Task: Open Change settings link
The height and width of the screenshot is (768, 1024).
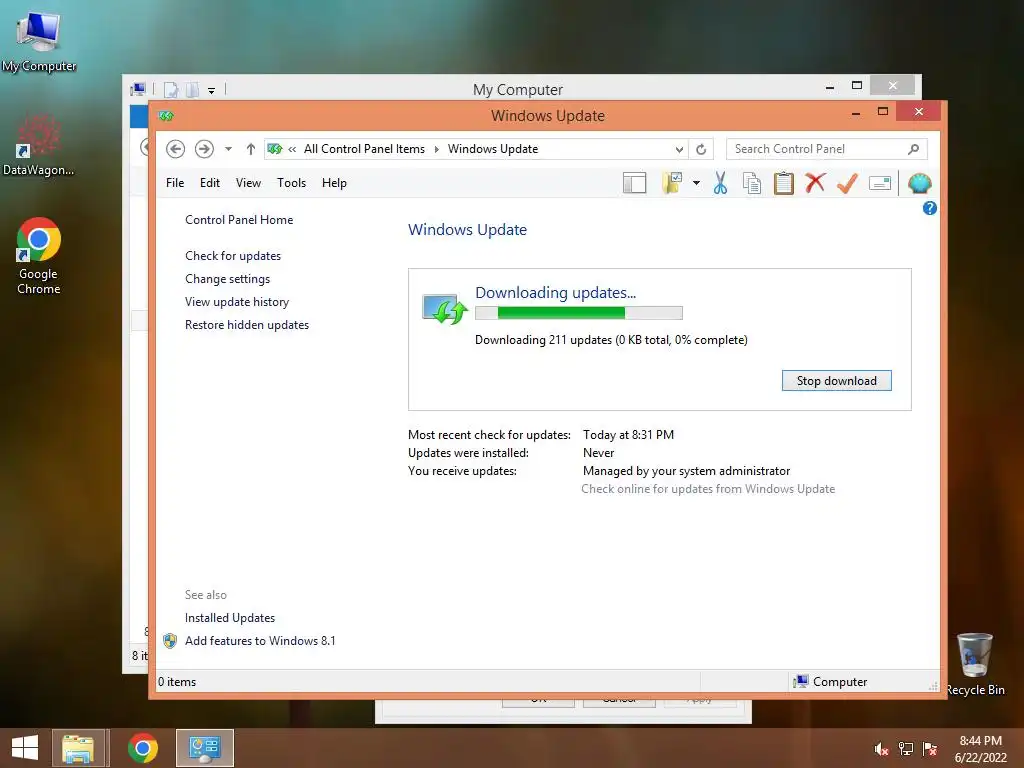Action: tap(227, 279)
